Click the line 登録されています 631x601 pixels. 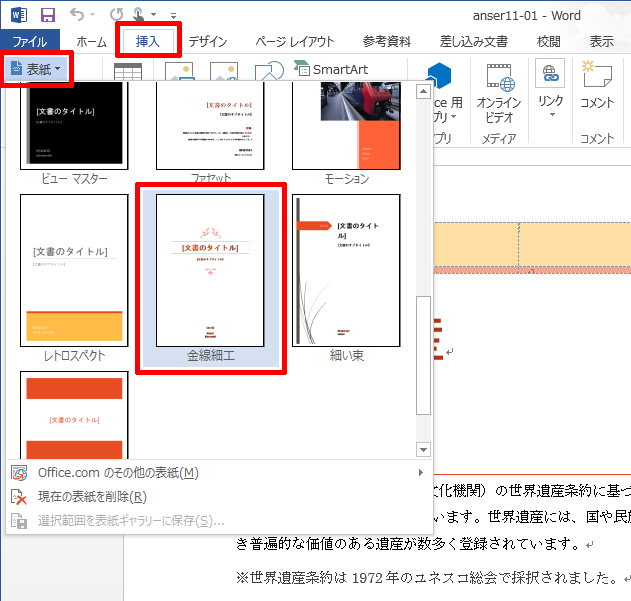pos(407,544)
